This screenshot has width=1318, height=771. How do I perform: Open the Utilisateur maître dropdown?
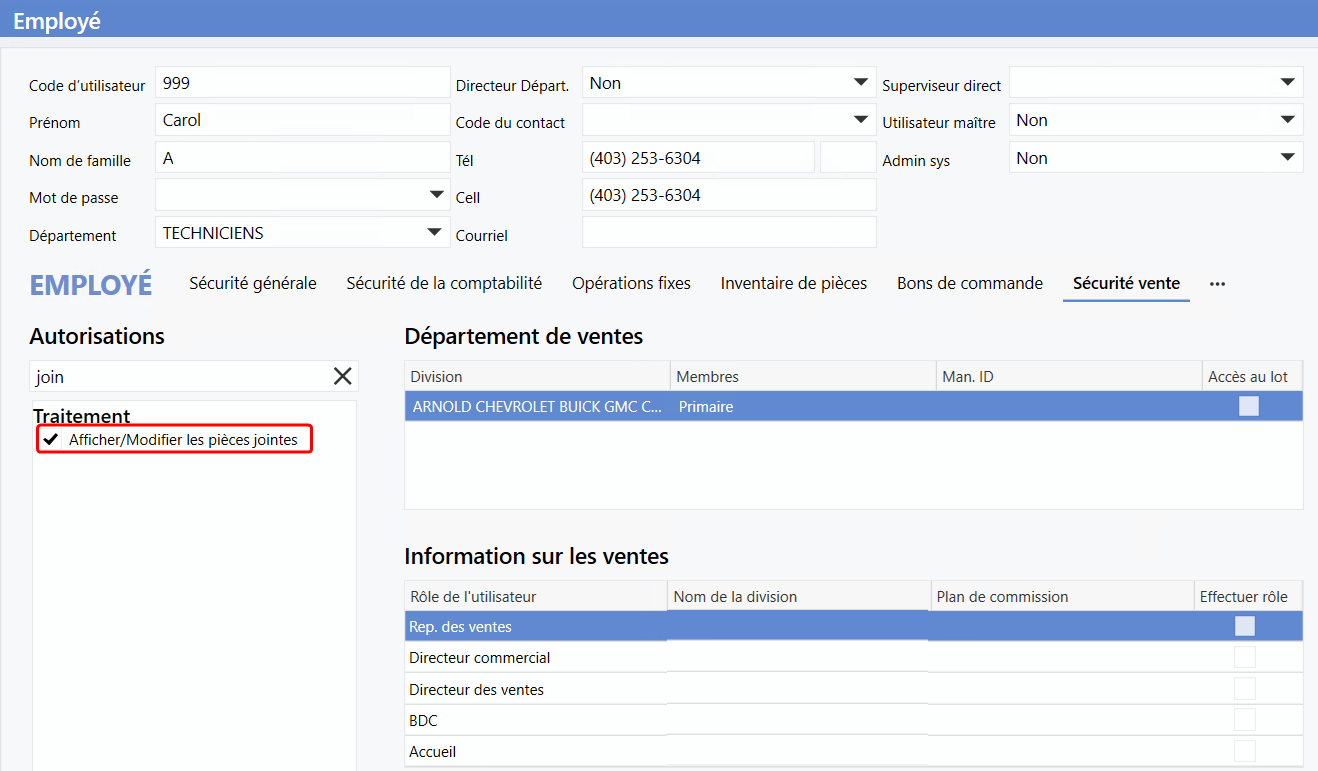click(1287, 120)
